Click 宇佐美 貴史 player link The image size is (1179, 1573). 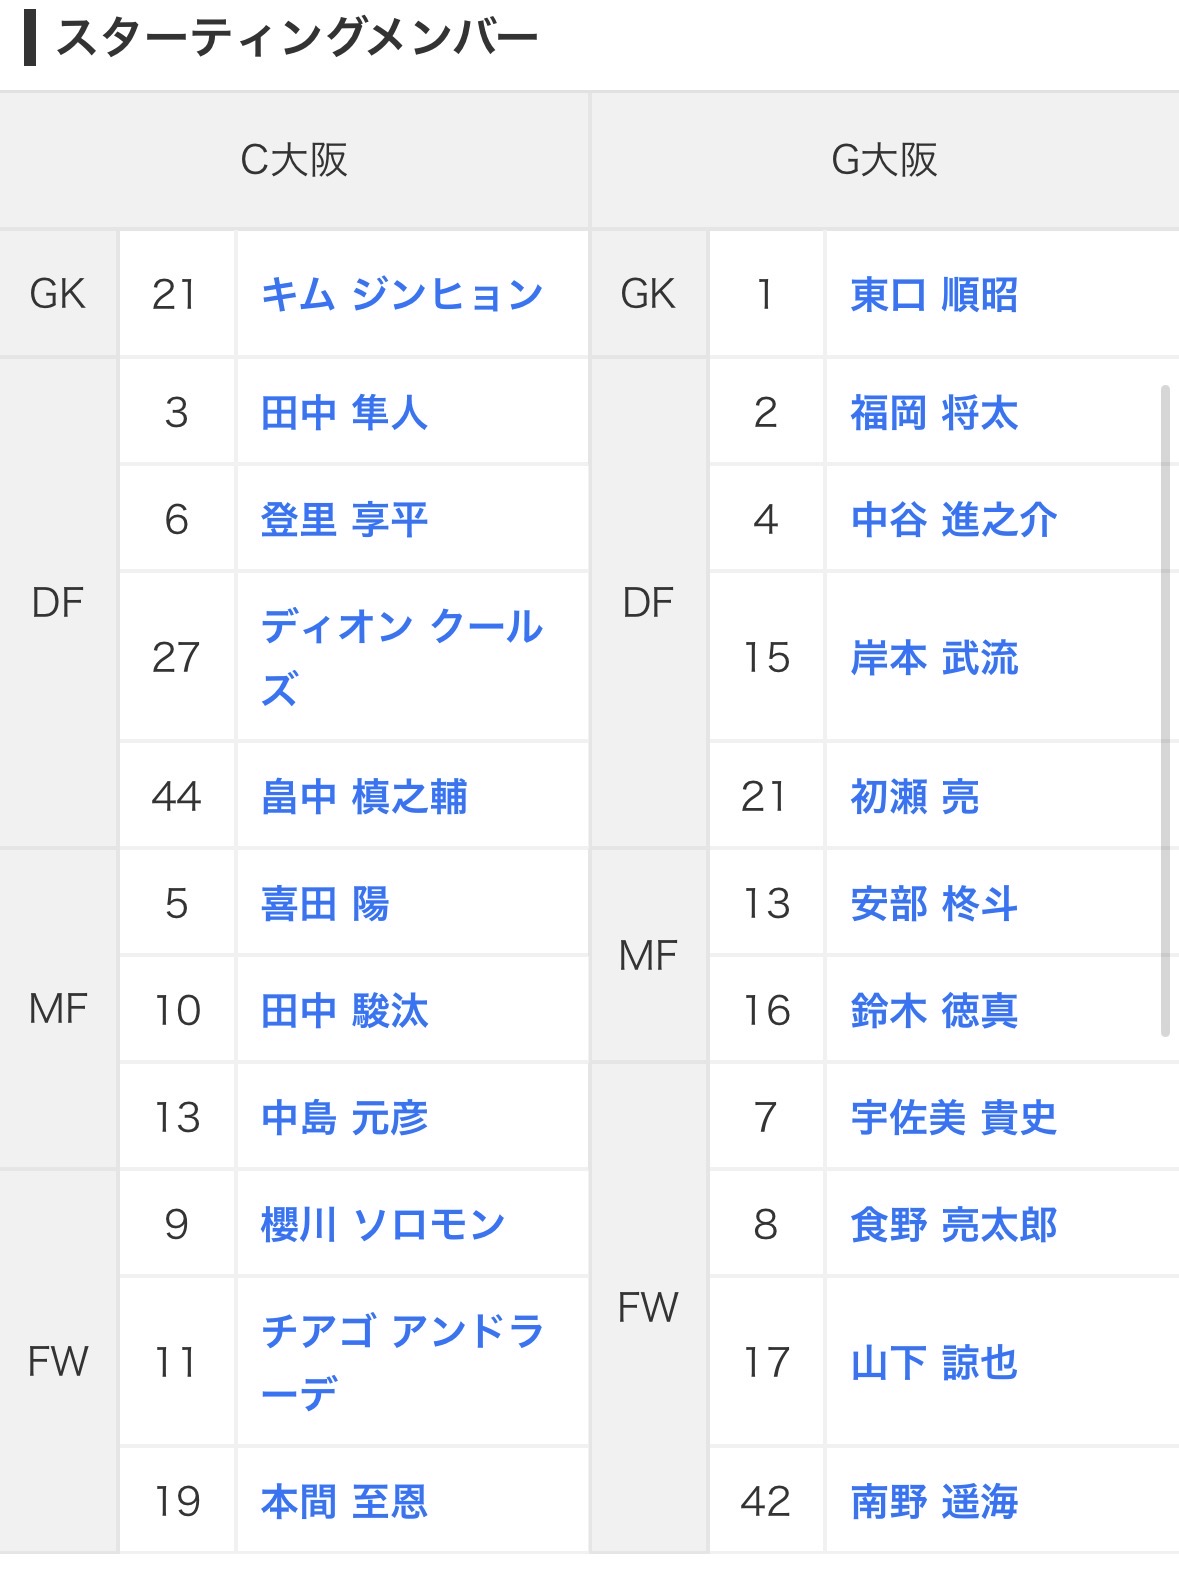(x=953, y=1118)
